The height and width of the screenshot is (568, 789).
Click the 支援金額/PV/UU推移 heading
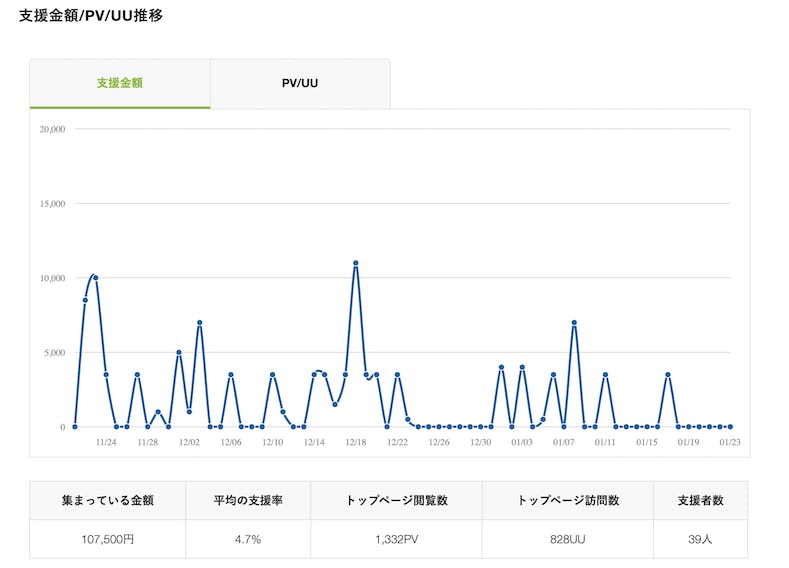point(91,16)
